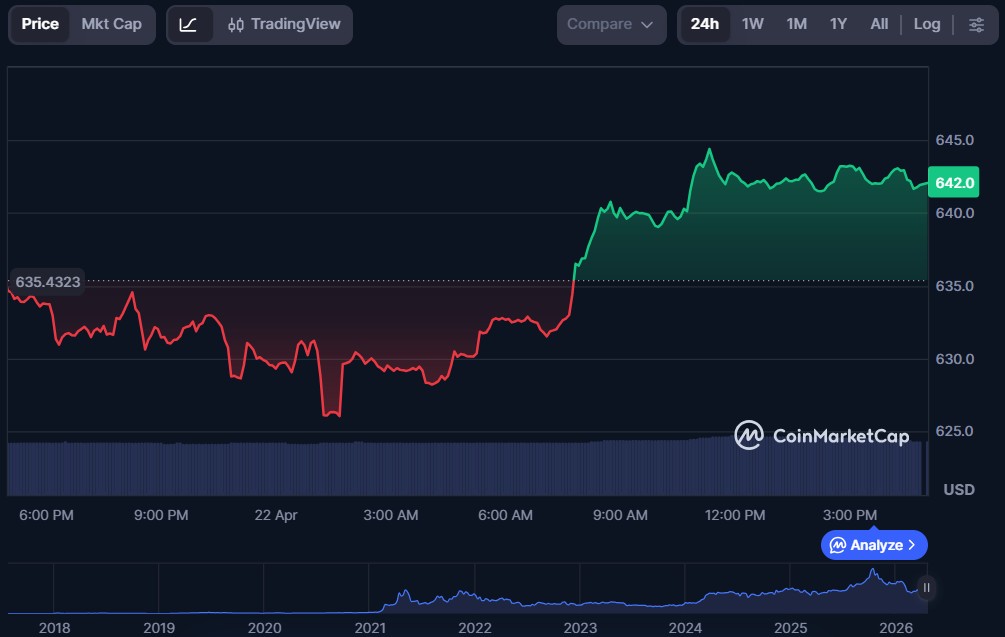The height and width of the screenshot is (637, 1005).
Task: Click the green 642.0 current price tag
Action: pyautogui.click(x=953, y=183)
